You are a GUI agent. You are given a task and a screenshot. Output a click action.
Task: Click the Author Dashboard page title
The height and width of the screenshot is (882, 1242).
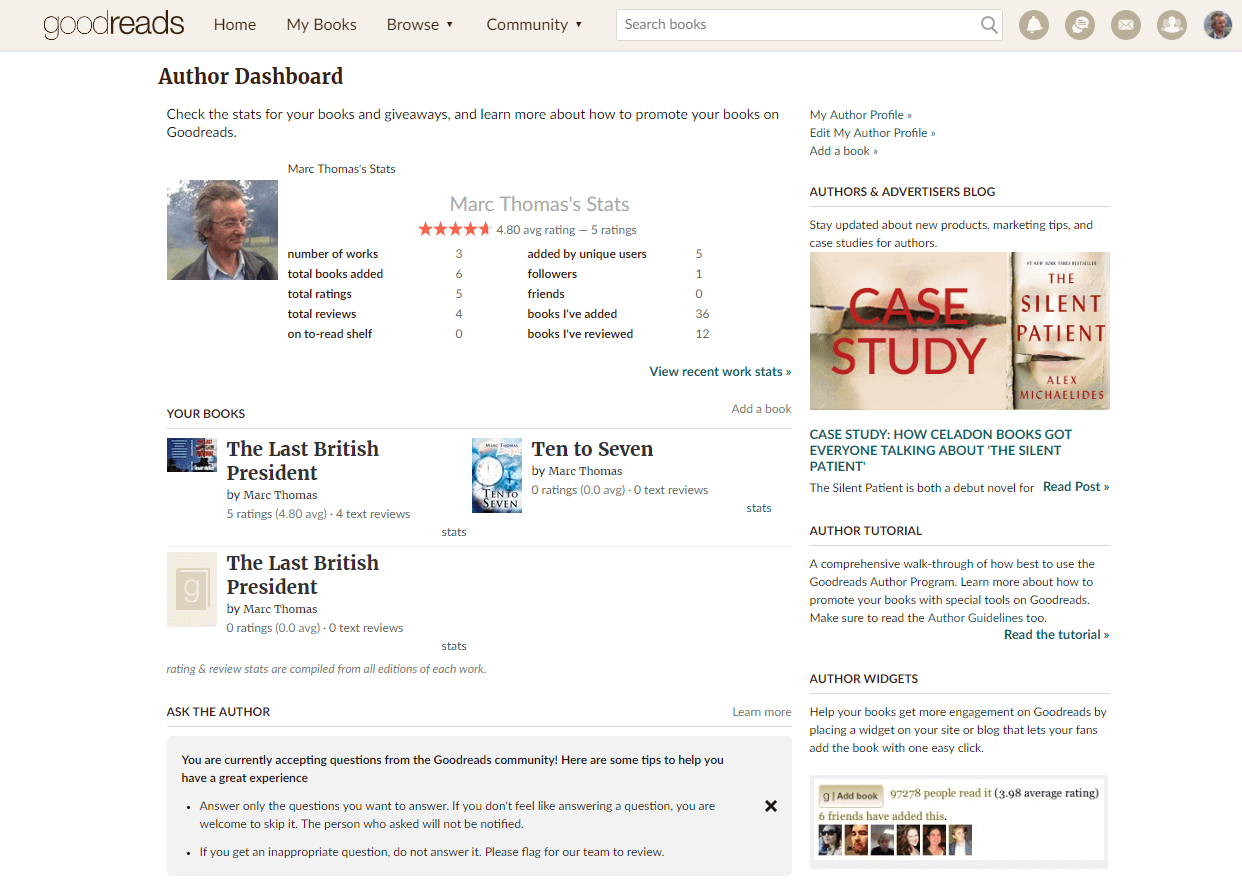tap(251, 76)
